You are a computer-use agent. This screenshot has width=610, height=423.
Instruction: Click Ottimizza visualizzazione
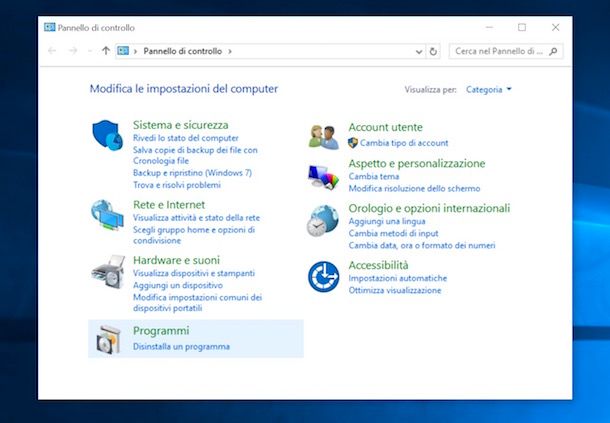[395, 290]
